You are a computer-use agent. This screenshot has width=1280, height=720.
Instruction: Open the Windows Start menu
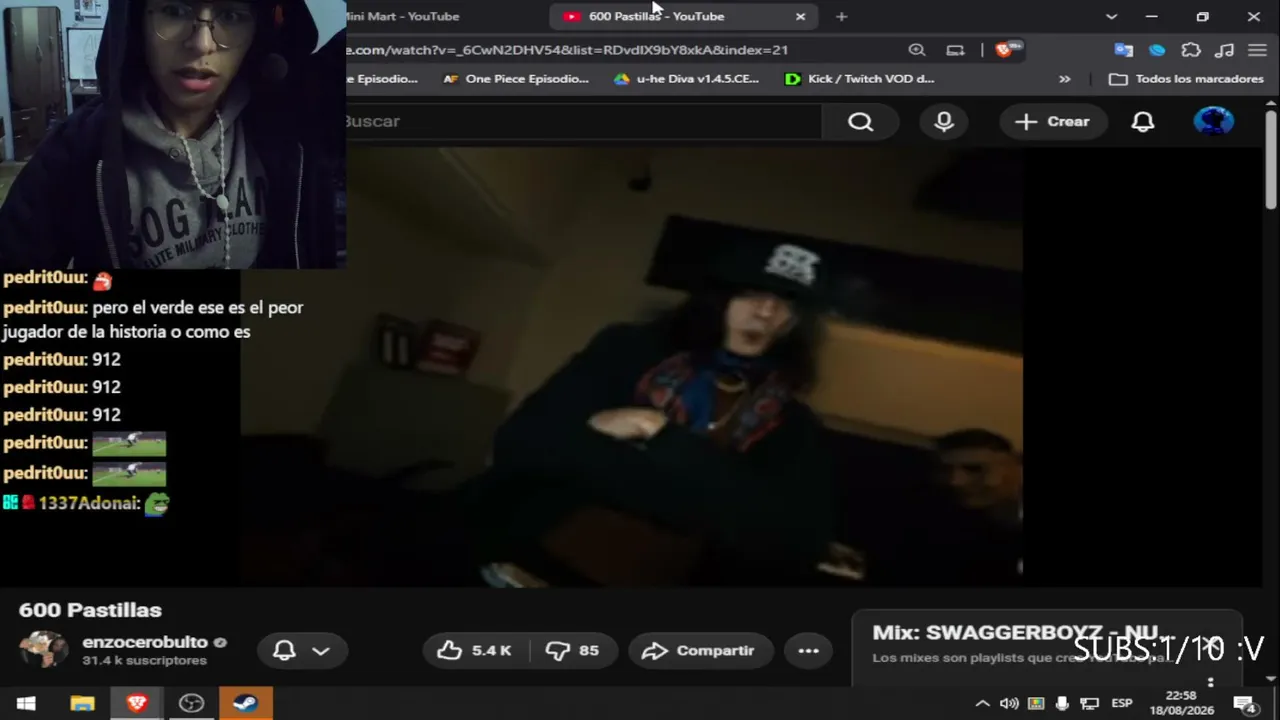[x=26, y=703]
